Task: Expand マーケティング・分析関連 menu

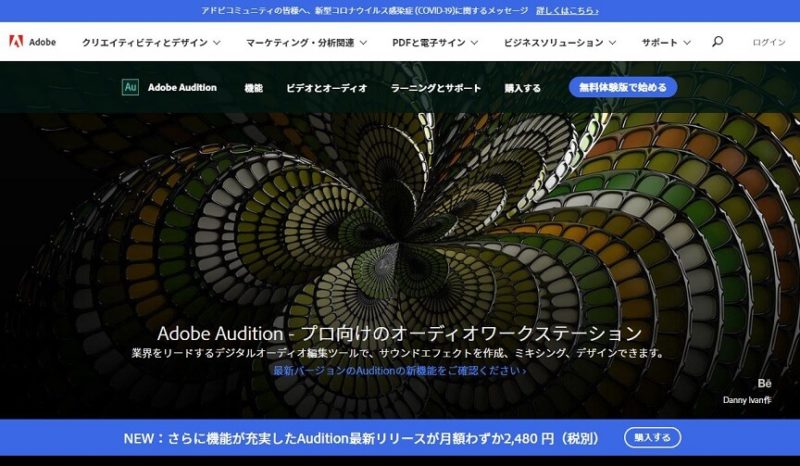Action: click(306, 42)
